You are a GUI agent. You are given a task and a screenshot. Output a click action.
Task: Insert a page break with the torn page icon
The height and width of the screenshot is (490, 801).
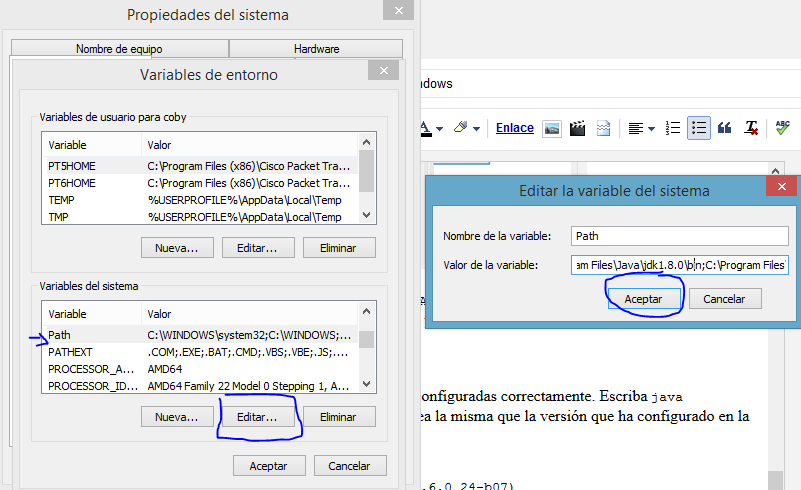[x=603, y=128]
